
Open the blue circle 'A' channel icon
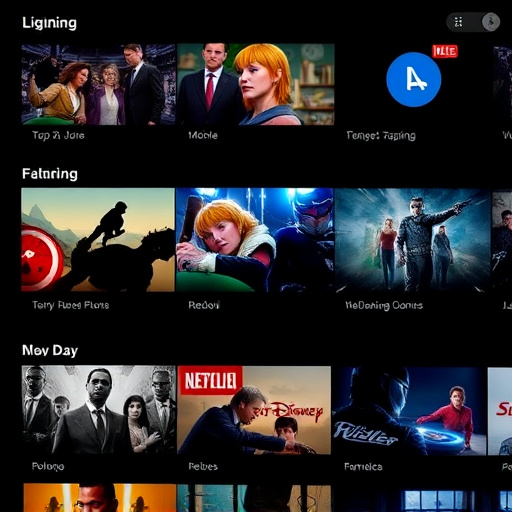point(414,79)
